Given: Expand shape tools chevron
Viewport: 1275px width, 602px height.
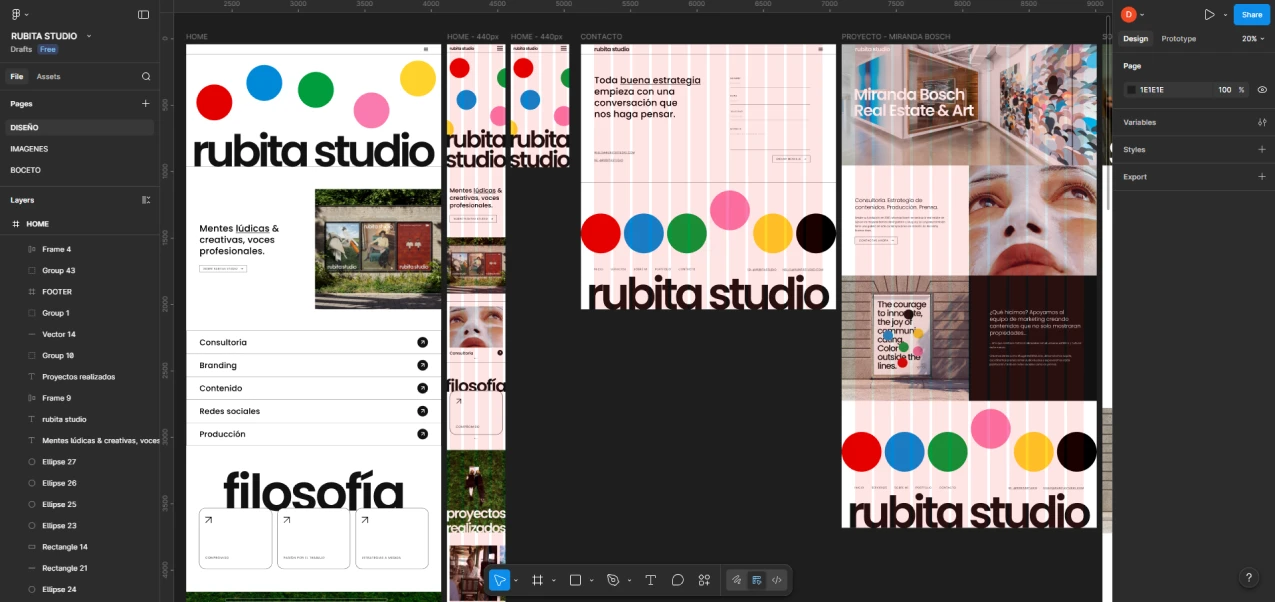Looking at the screenshot, I should [592, 580].
